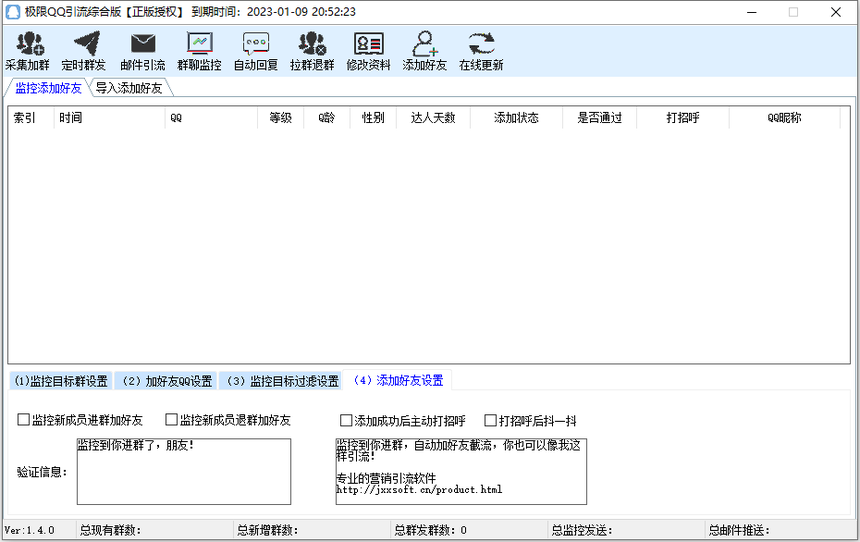Viewport: 860px width, 542px height.
Task: Click the Ver:1.4.0 status bar text
Action: coord(30,530)
